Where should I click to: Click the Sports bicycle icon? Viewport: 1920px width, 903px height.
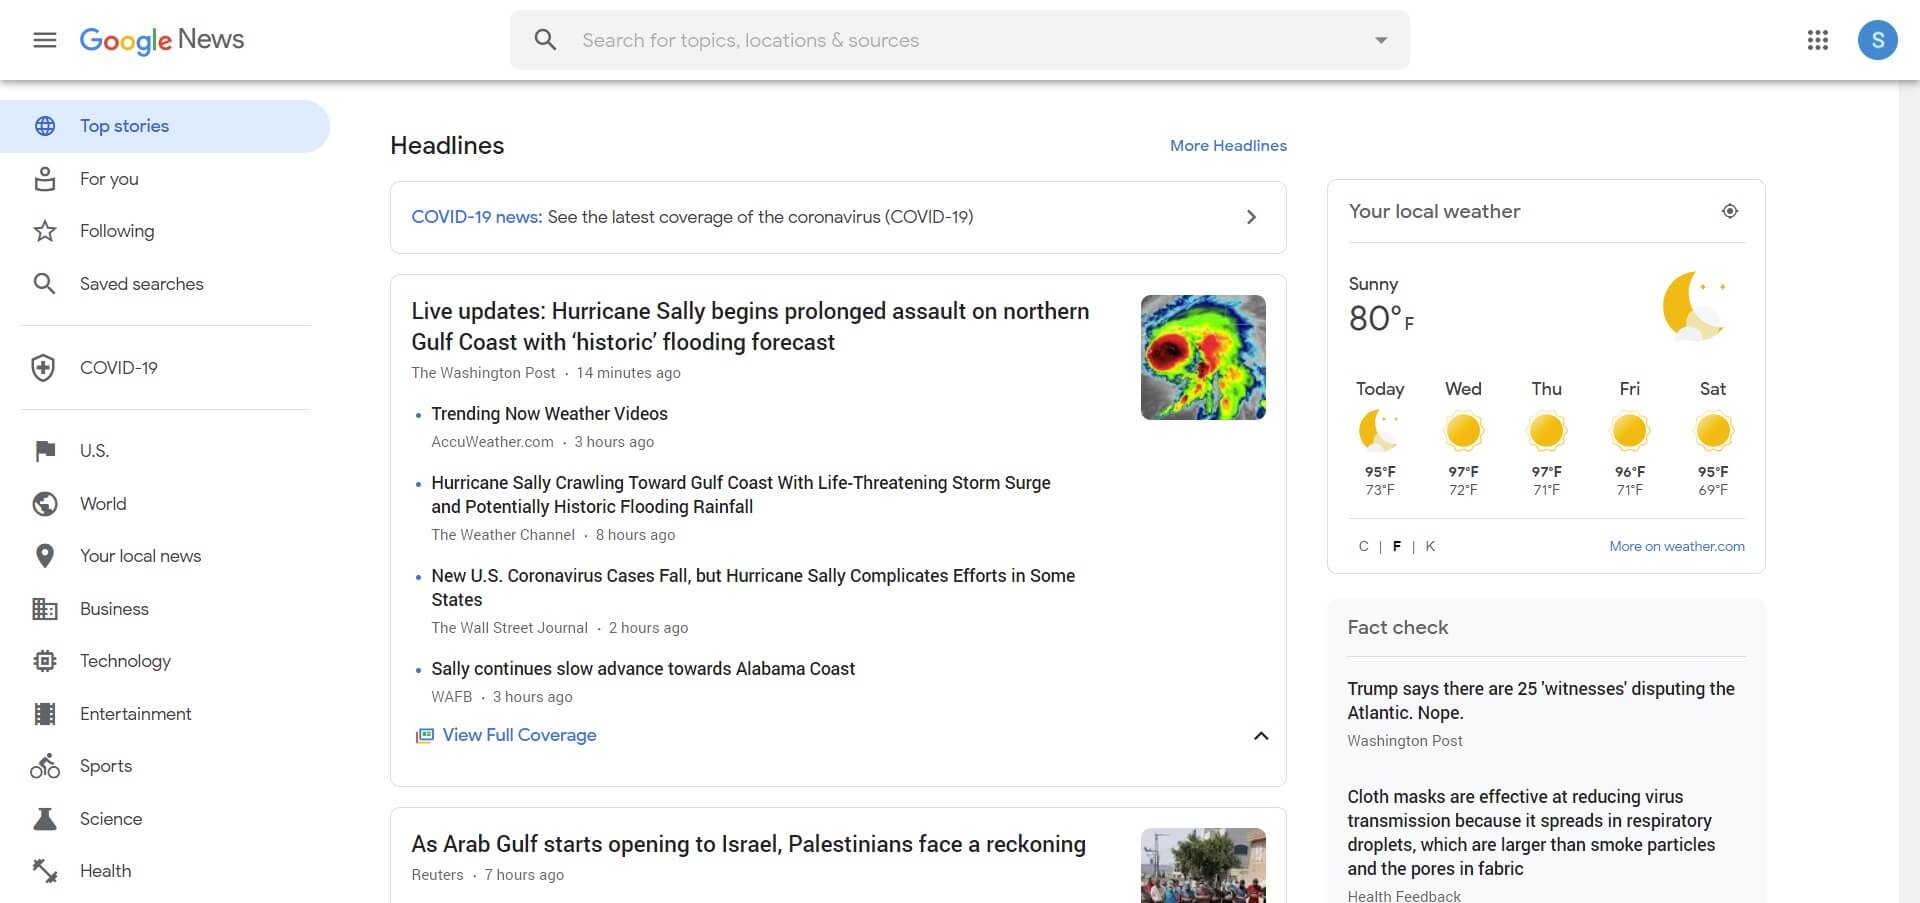click(45, 766)
